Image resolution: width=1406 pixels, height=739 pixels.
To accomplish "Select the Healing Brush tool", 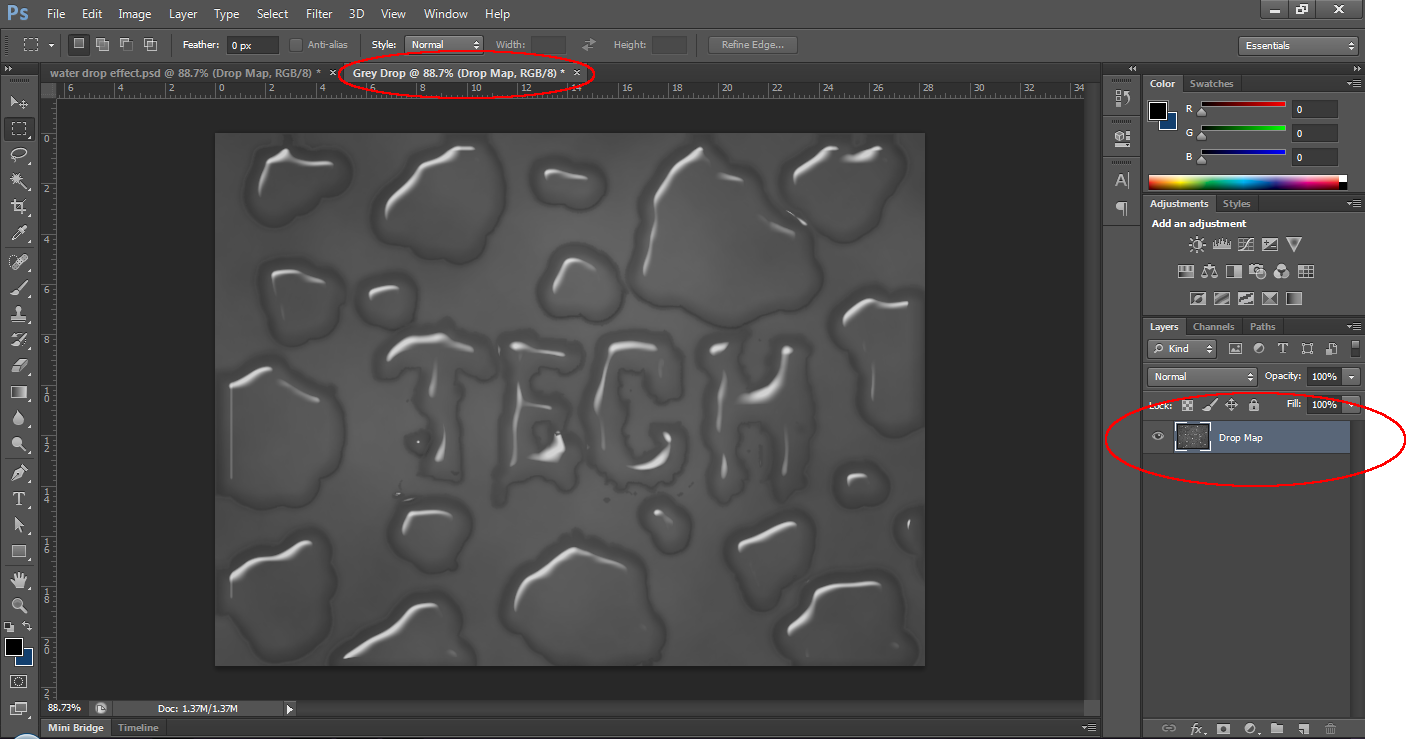I will (x=19, y=261).
